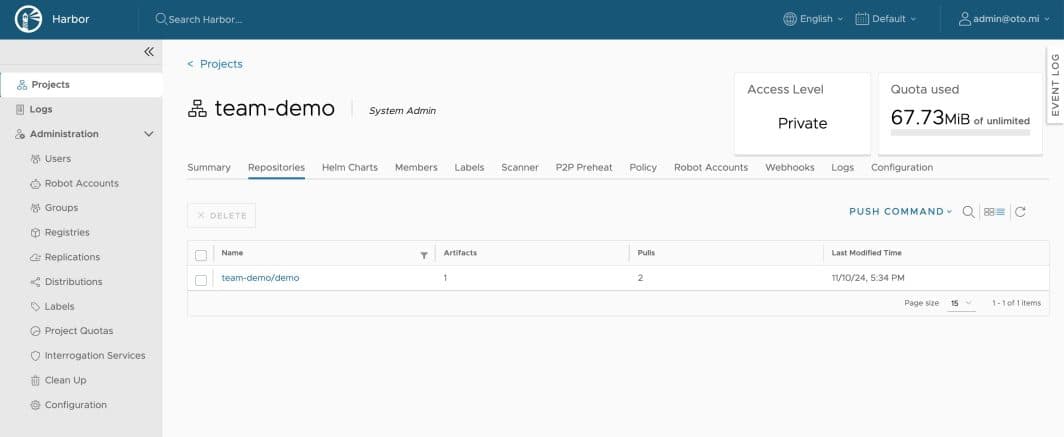Open the Default theme dropdown

click(x=886, y=19)
